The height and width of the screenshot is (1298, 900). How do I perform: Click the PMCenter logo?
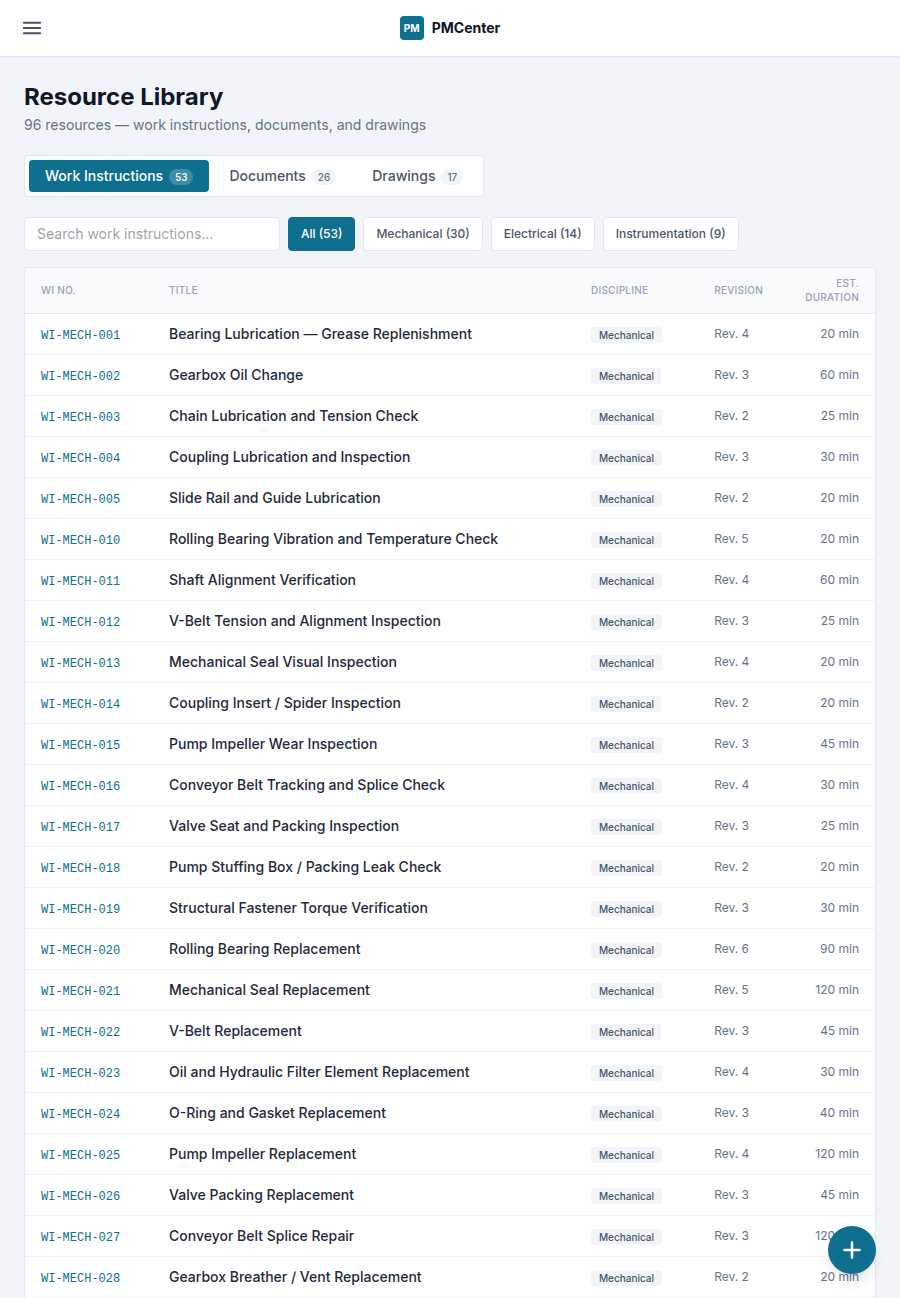450,28
